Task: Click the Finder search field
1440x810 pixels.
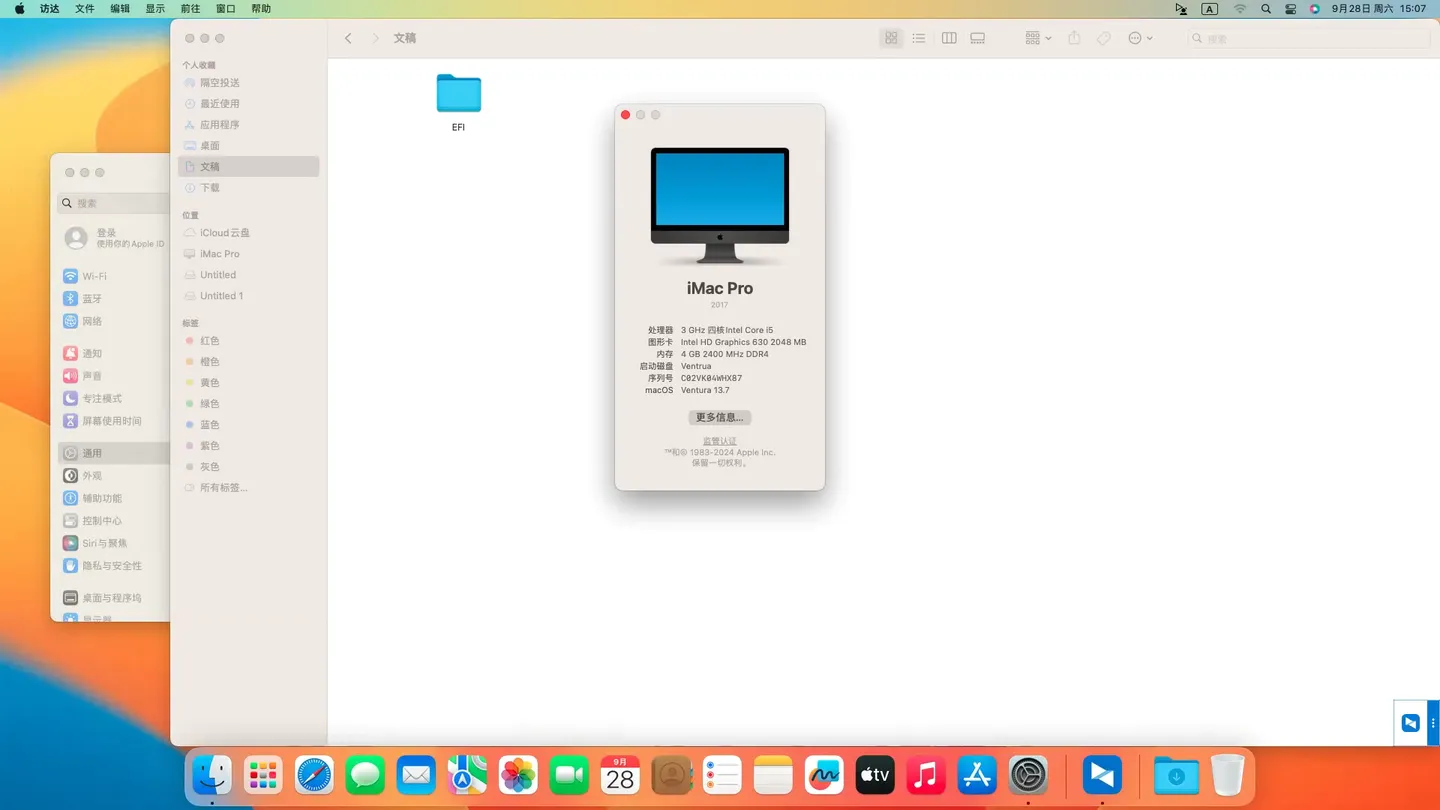Action: click(x=1308, y=38)
